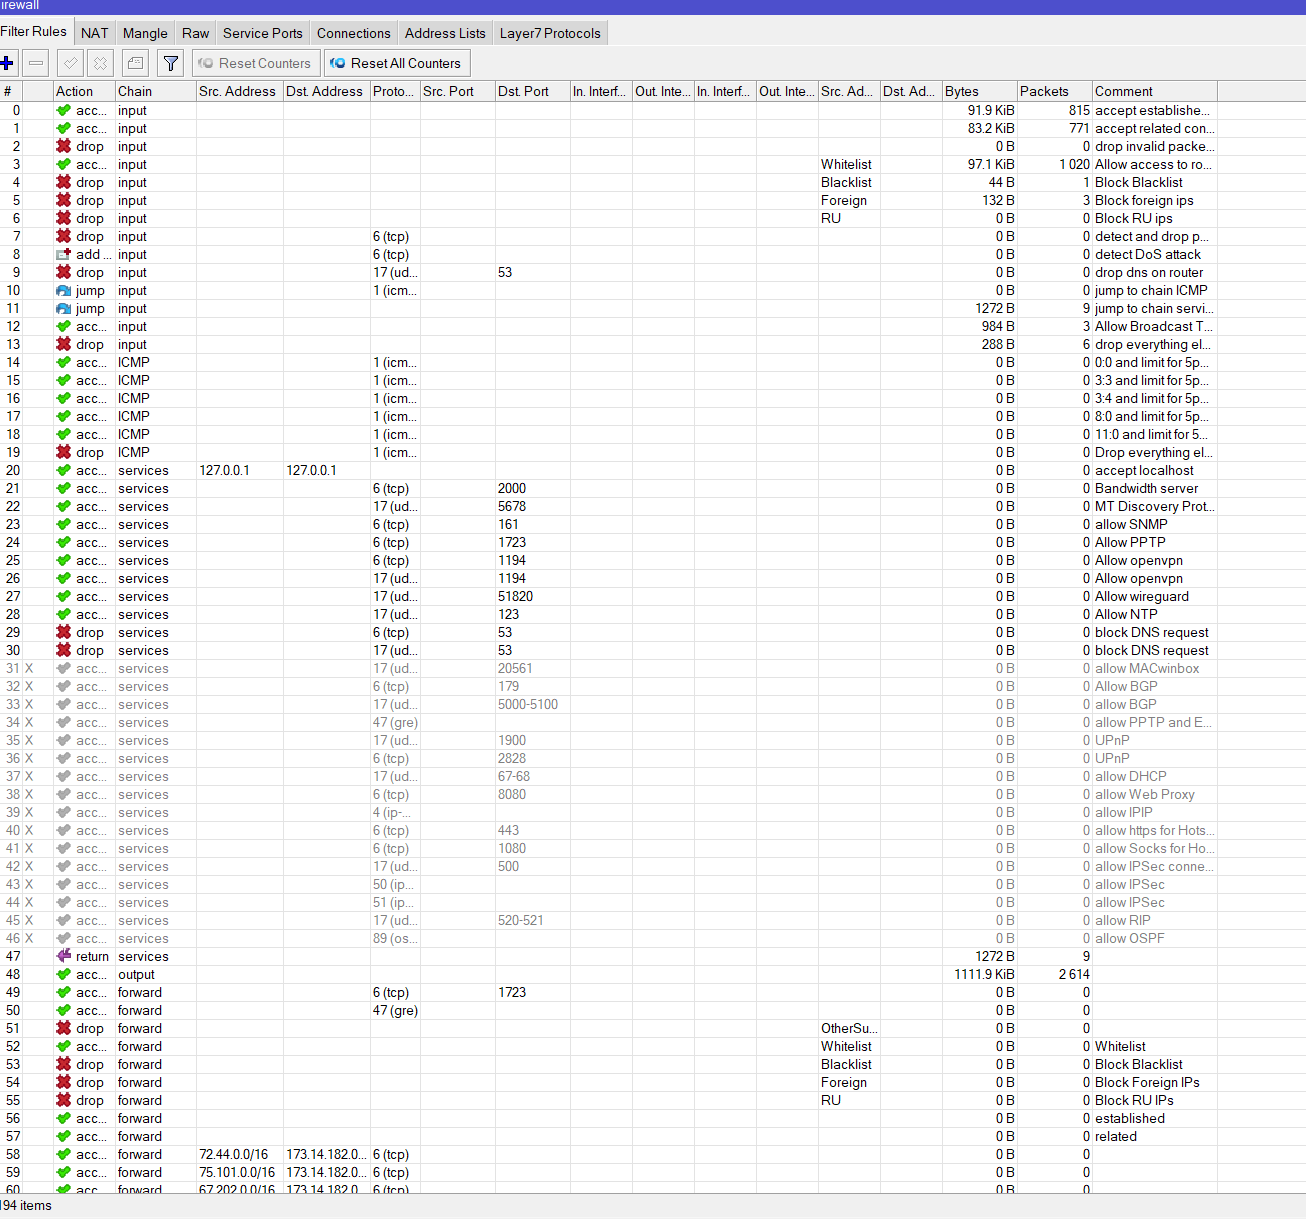Click greyed accept icon of 'allow MACwinbox' rule
The height and width of the screenshot is (1219, 1306).
pos(64,668)
